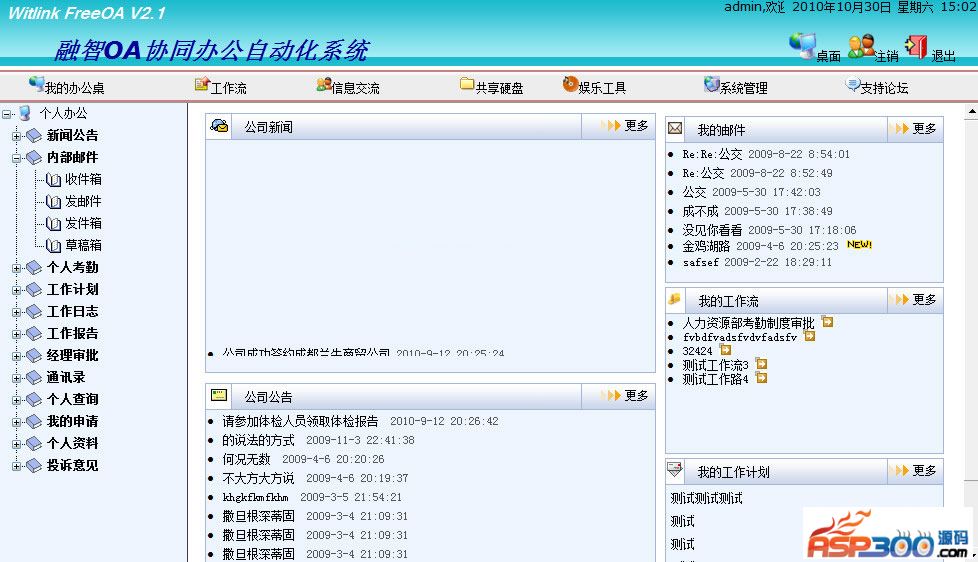Expand the 个人考勤 tree node

[x=17, y=267]
